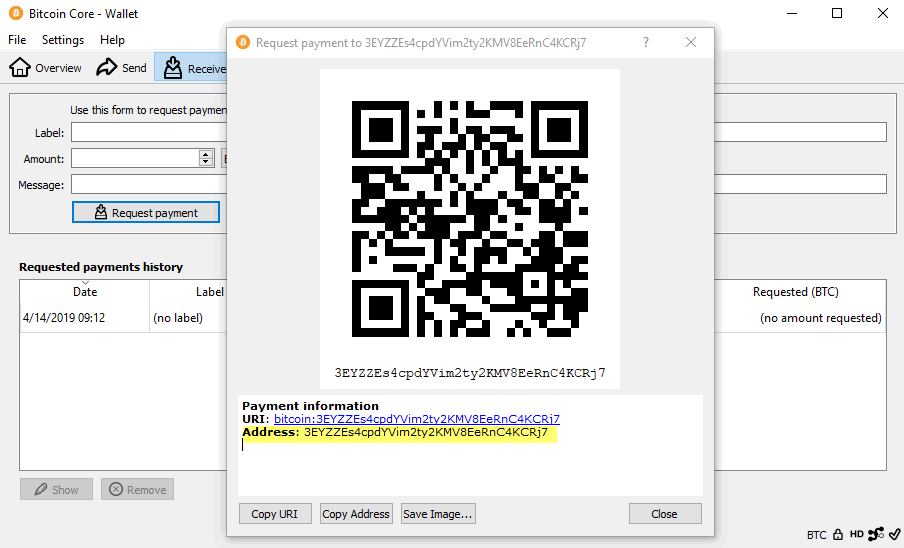Screen dimensions: 904x548
Task: Open the File menu
Action: pyautogui.click(x=17, y=40)
